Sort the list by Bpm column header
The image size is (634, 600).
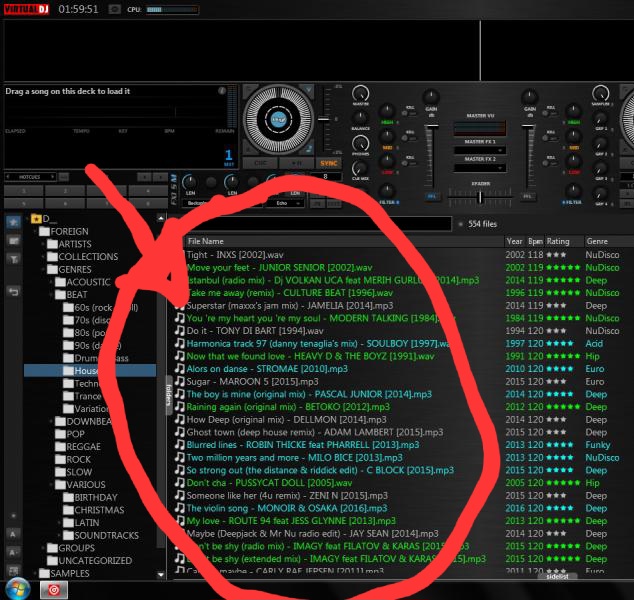(x=535, y=241)
